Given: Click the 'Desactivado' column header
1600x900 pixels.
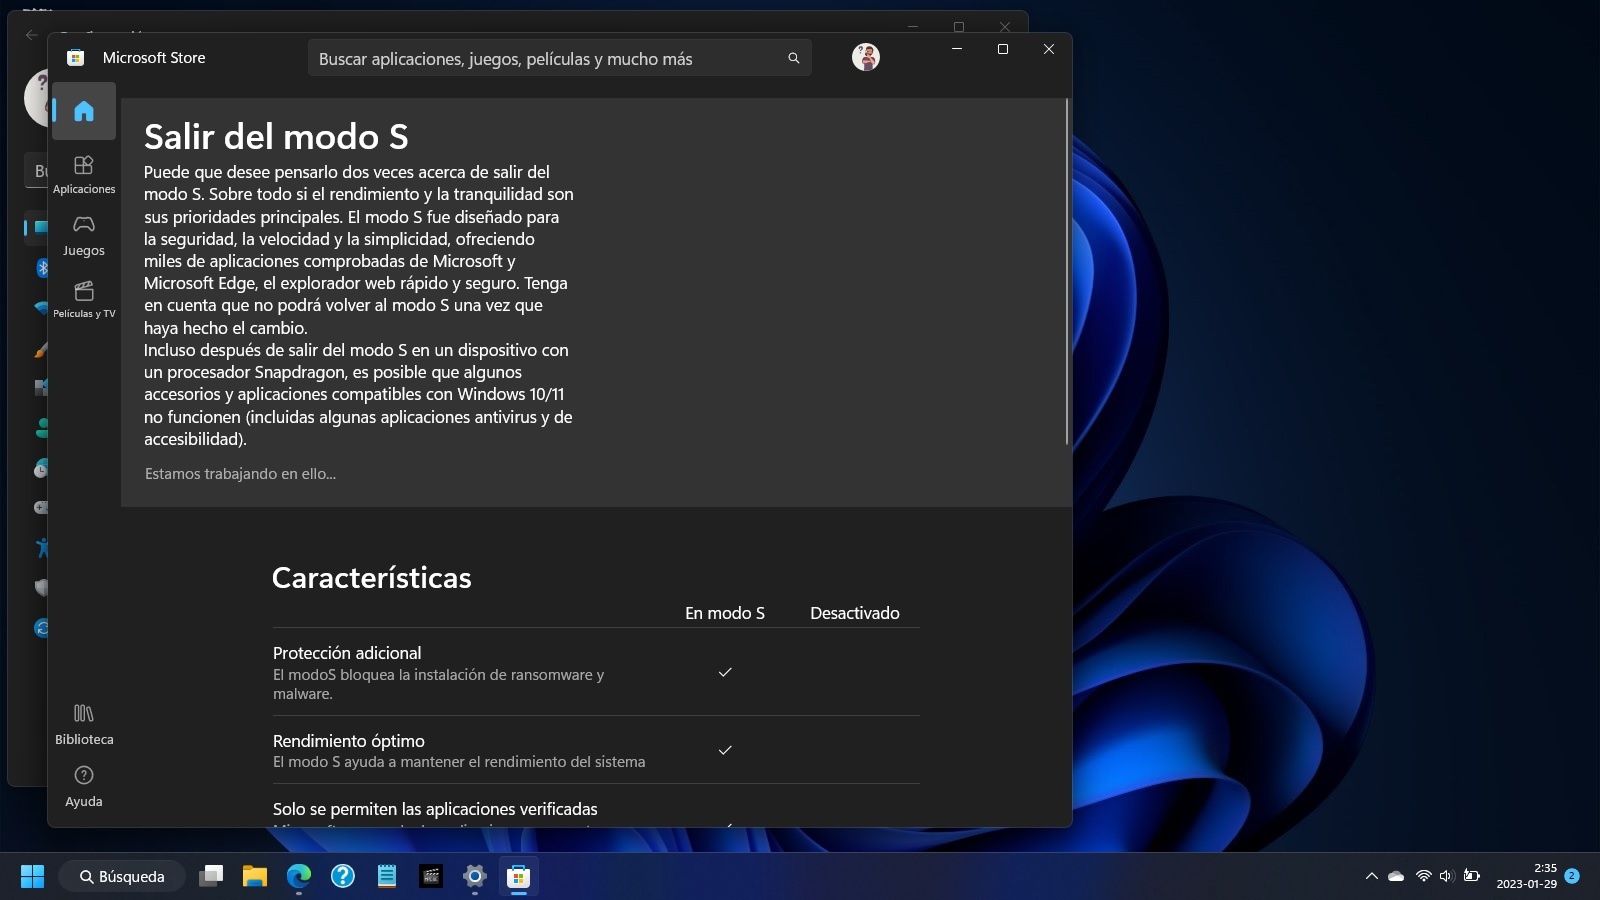Looking at the screenshot, I should [x=855, y=613].
